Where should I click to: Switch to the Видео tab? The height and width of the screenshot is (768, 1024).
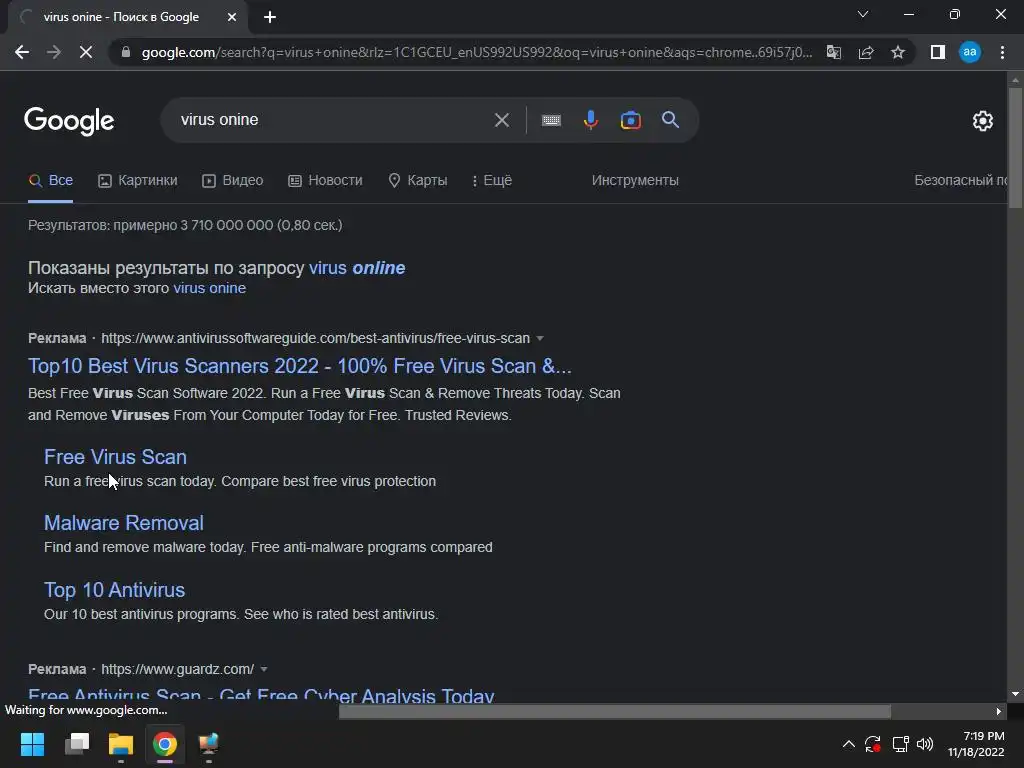232,180
